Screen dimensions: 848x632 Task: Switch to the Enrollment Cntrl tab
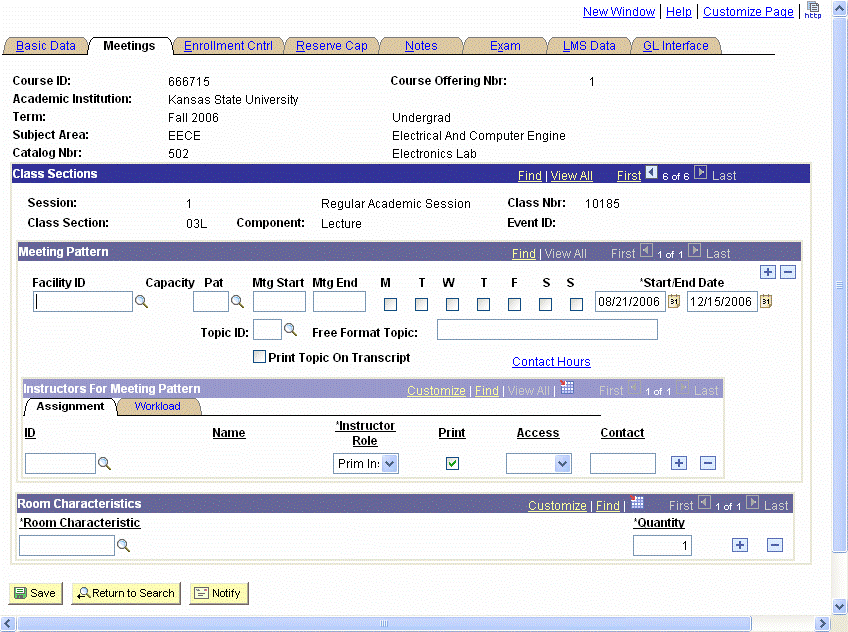228,46
